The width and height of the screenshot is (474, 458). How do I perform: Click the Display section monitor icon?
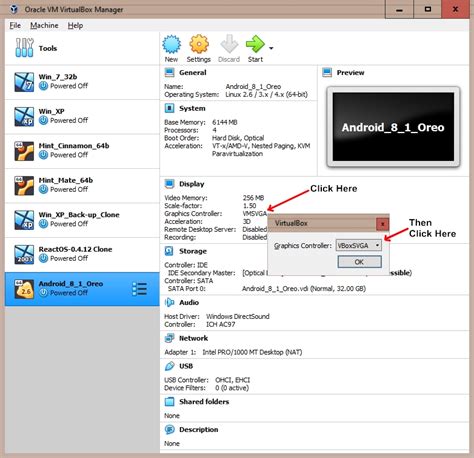pyautogui.click(x=170, y=184)
